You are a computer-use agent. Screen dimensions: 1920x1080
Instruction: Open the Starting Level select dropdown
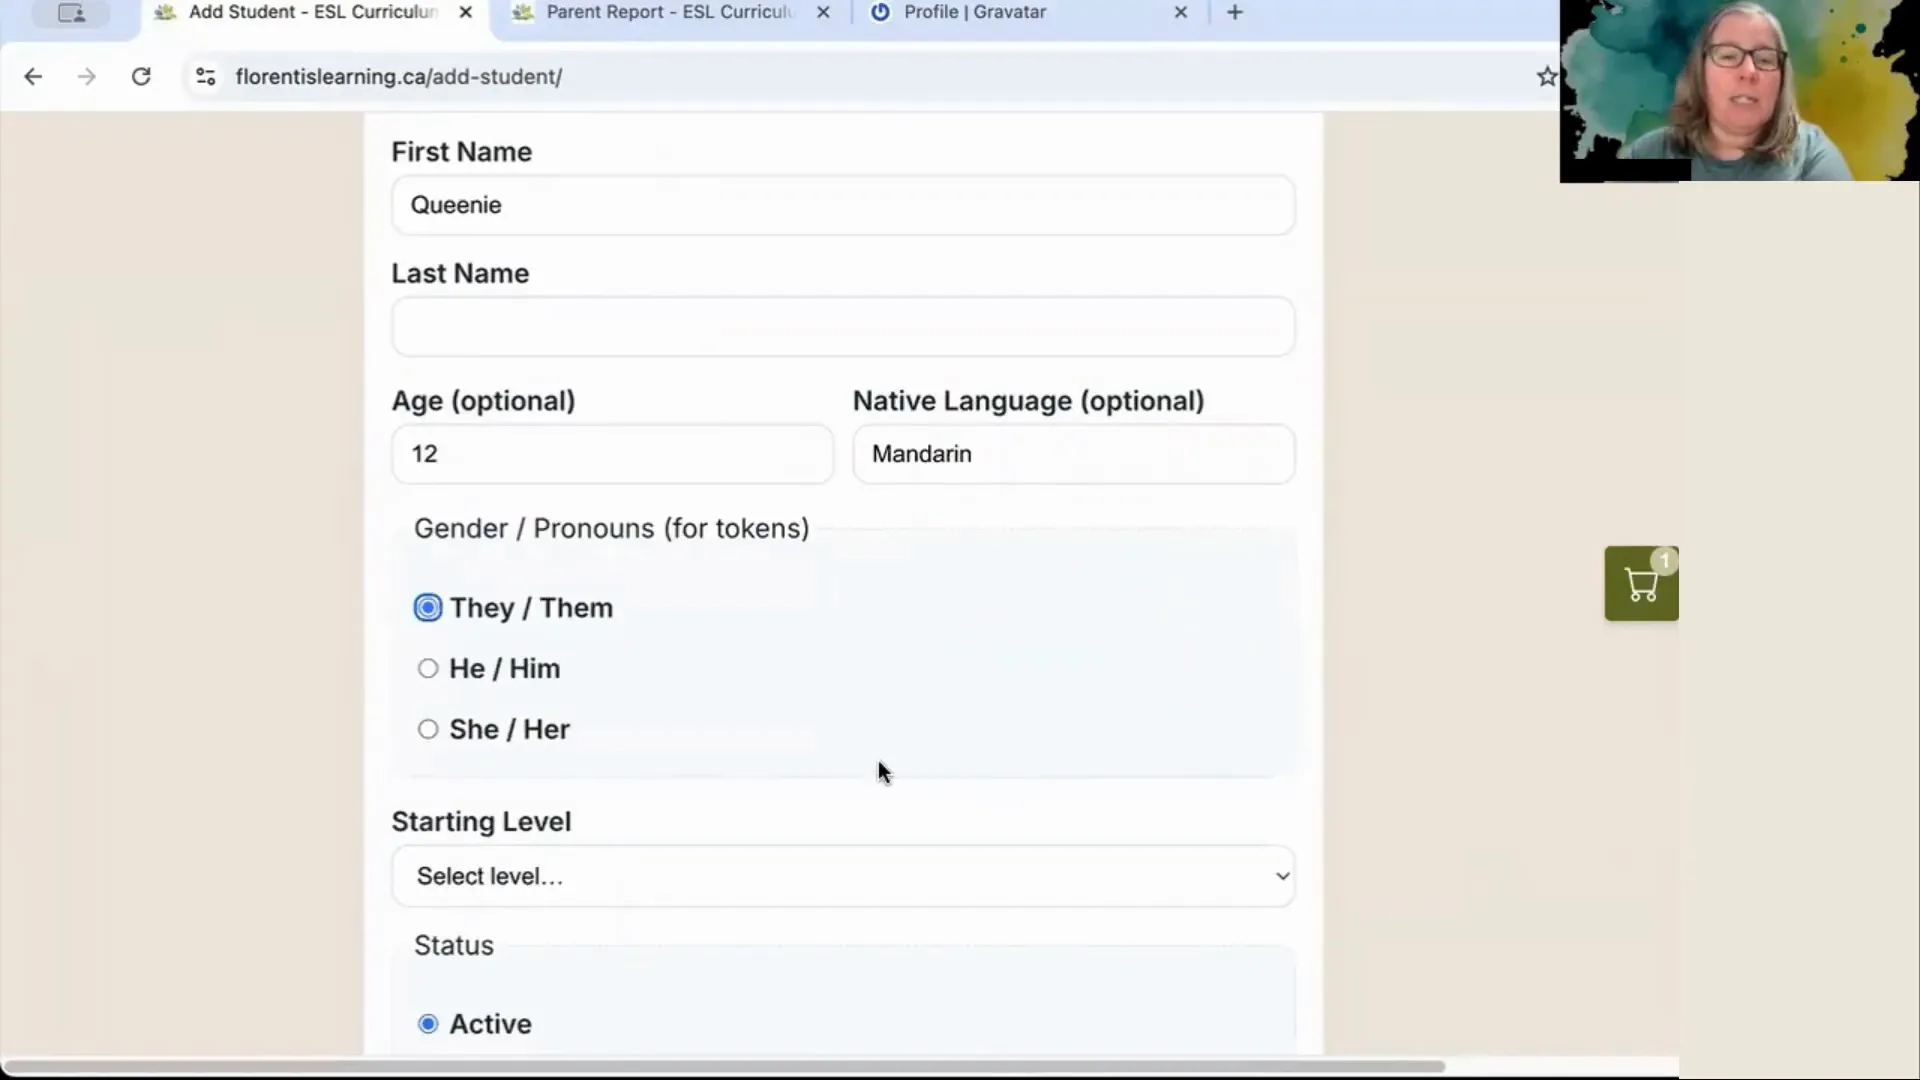[x=843, y=876]
